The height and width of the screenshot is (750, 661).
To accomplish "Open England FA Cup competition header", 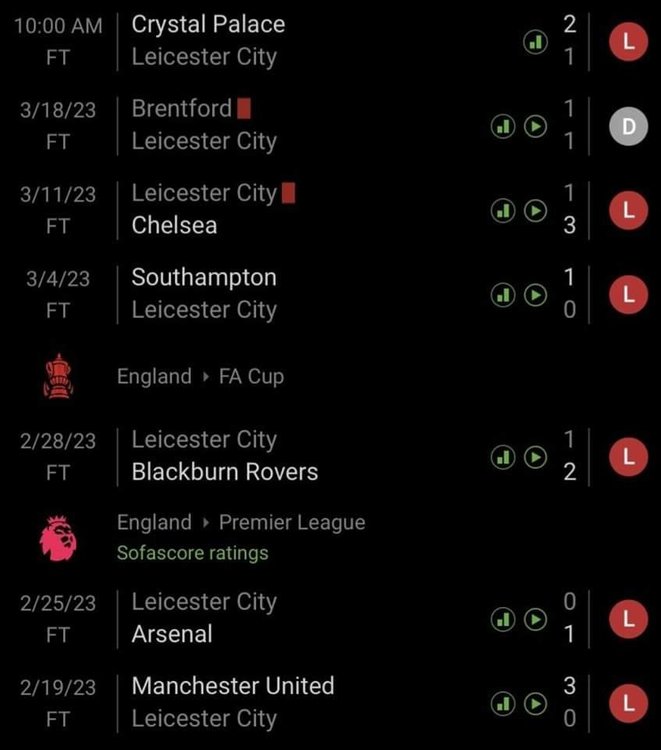I will (200, 376).
